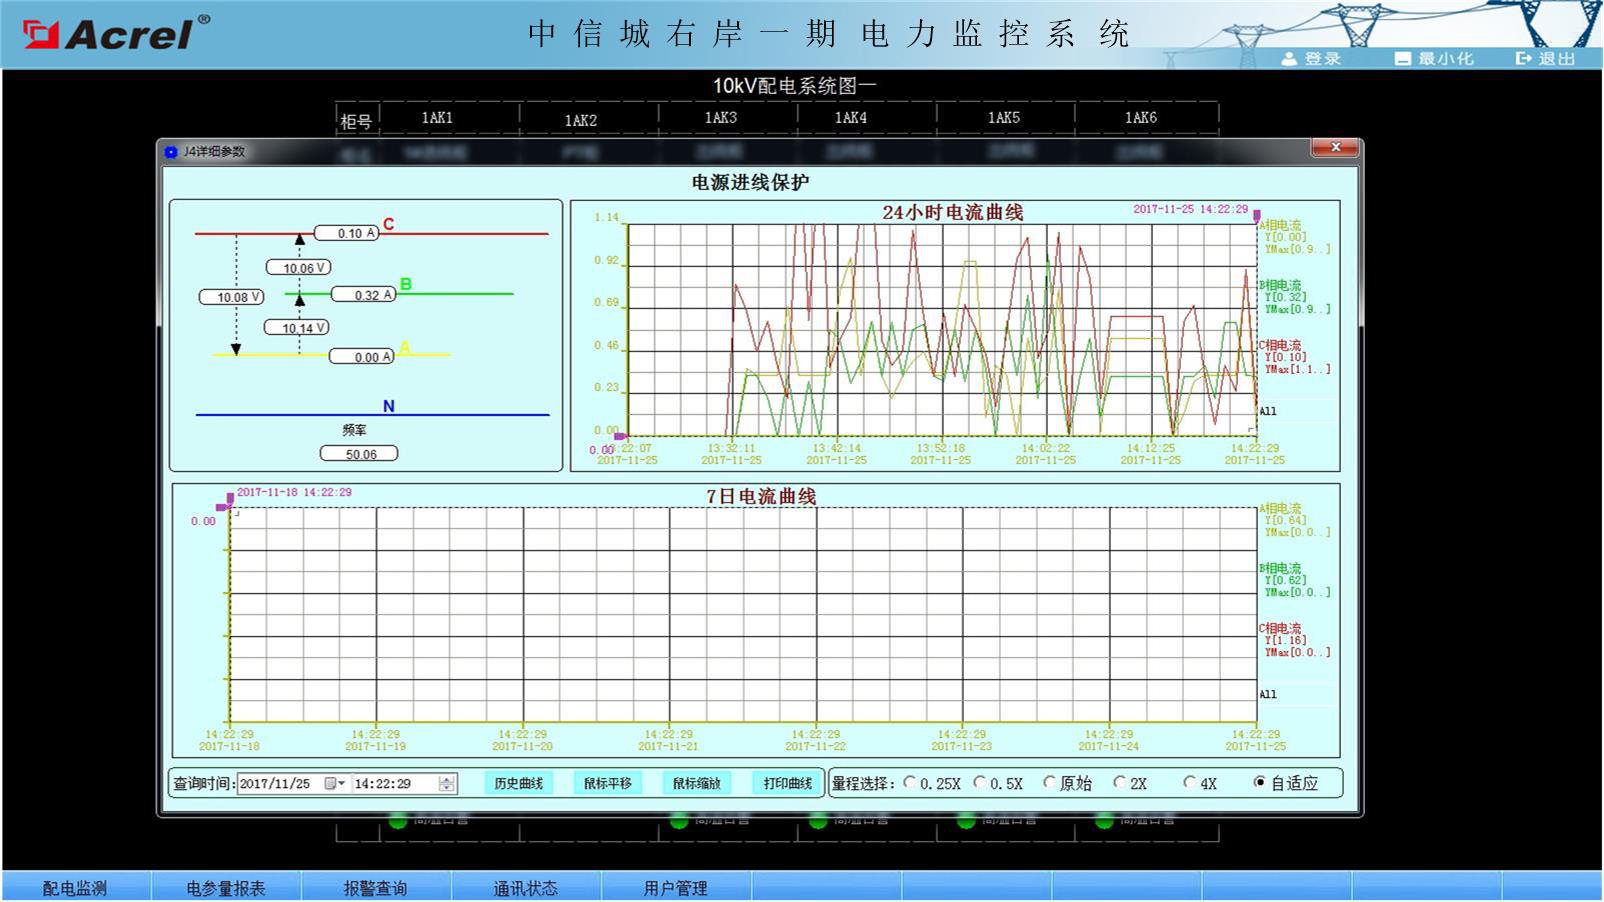Click the login user icon

coord(1289,59)
